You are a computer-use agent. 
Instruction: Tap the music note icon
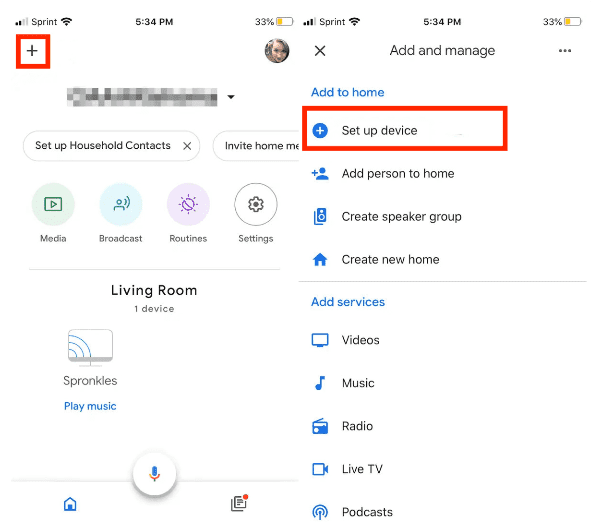[320, 383]
